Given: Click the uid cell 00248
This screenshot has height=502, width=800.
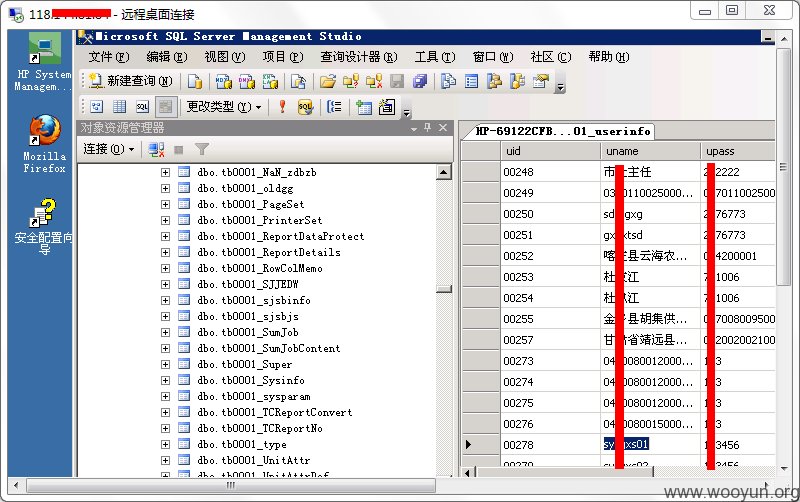Looking at the screenshot, I should (x=551, y=172).
